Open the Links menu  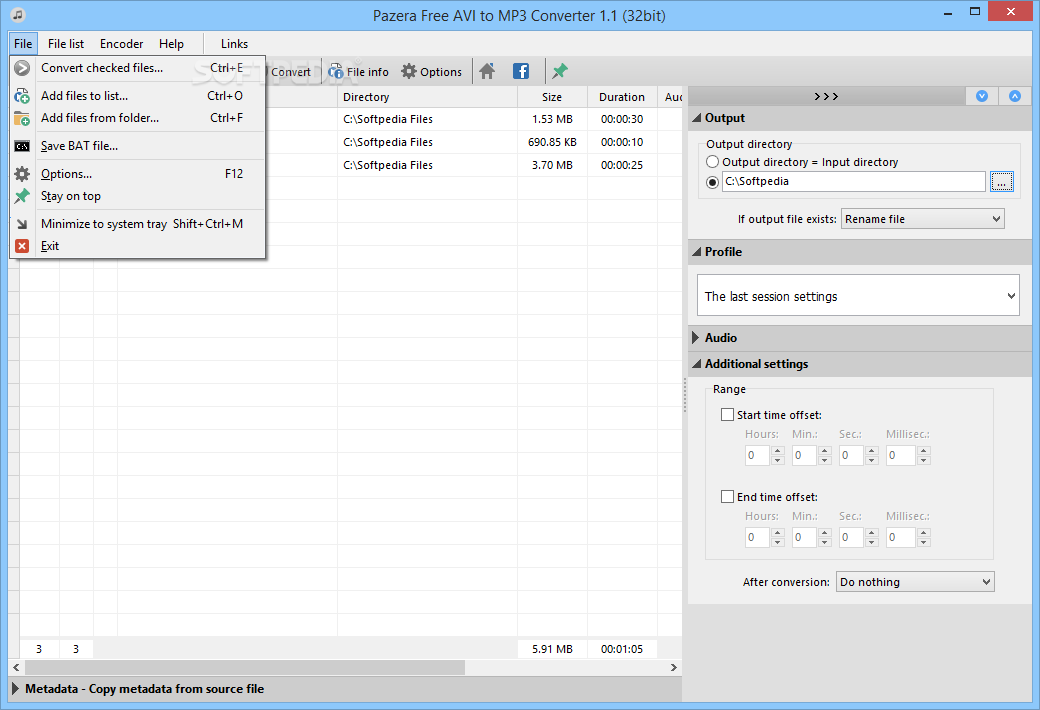[234, 44]
